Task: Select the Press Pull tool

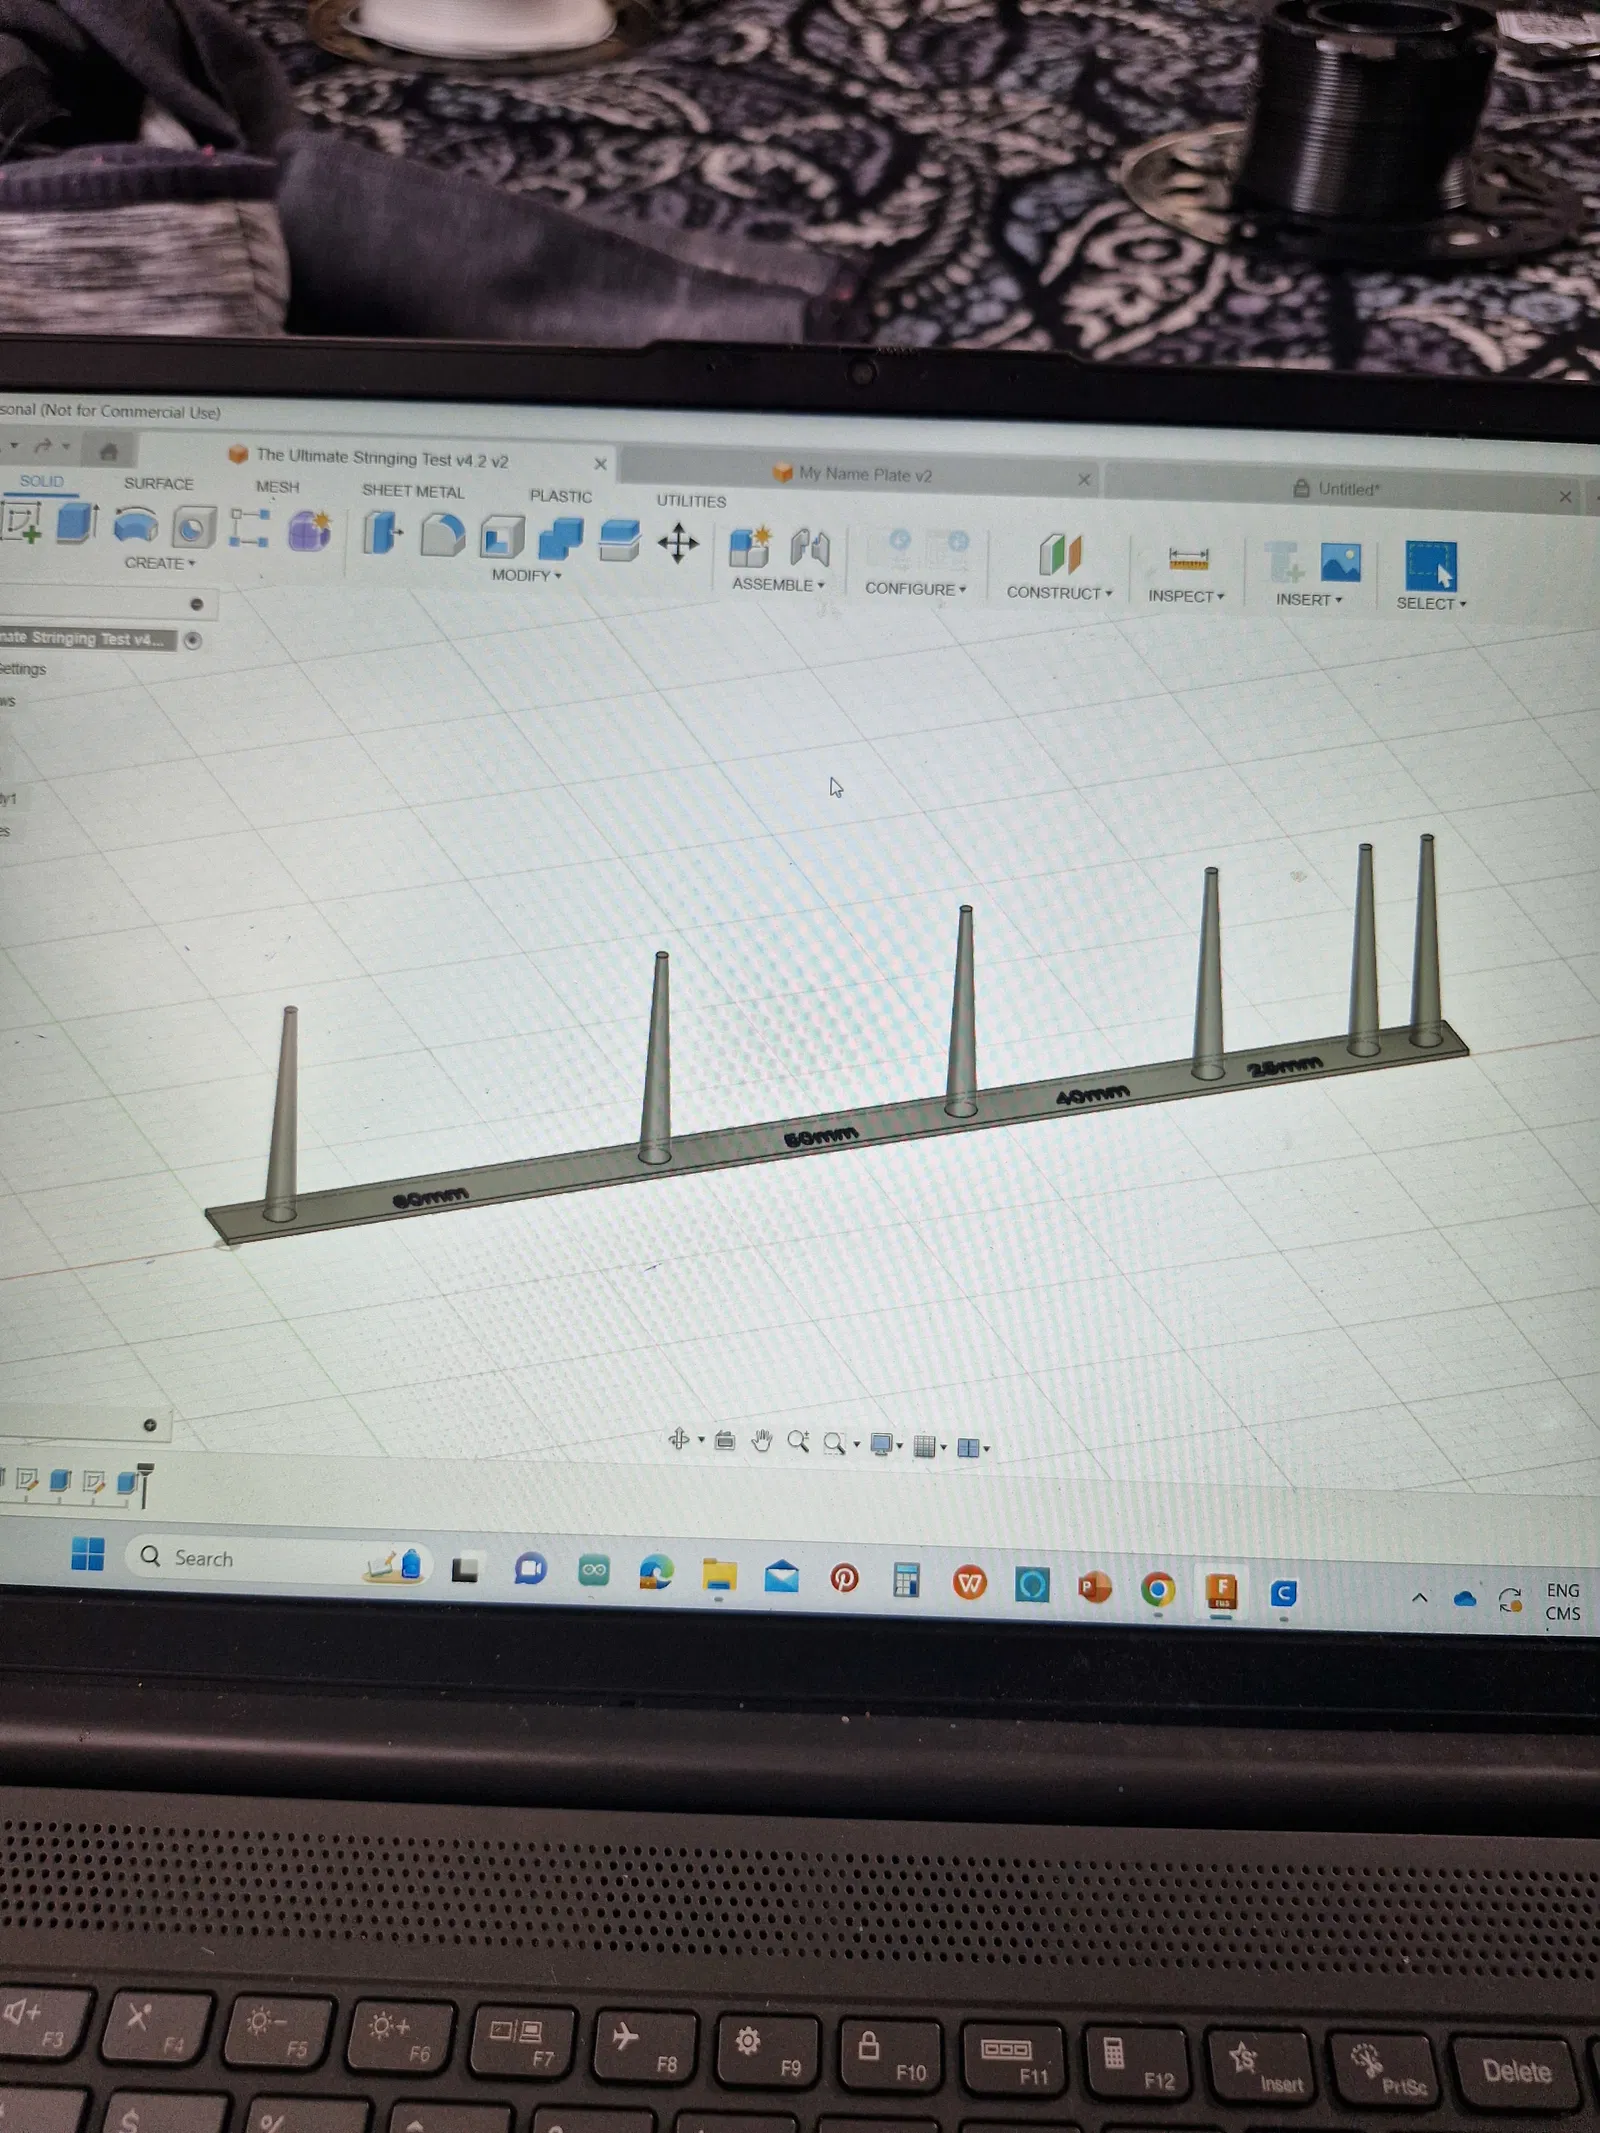Action: [383, 533]
